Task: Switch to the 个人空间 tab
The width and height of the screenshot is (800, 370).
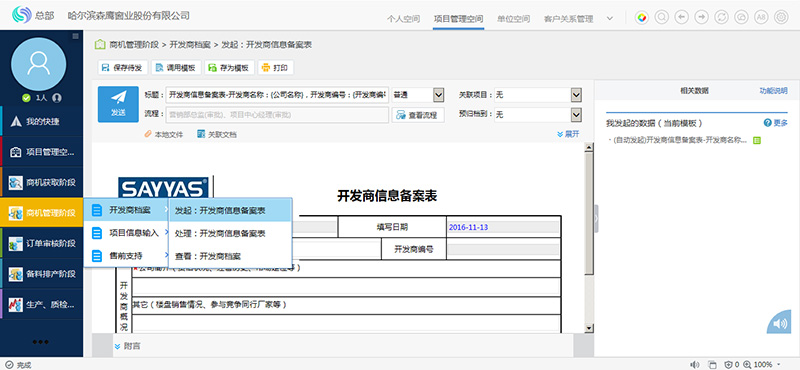Action: tap(403, 19)
